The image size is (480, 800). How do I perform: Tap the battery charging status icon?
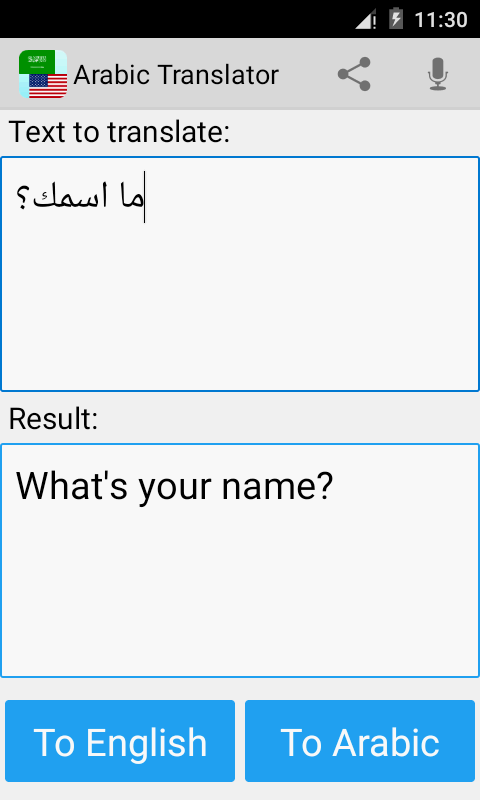pos(396,19)
